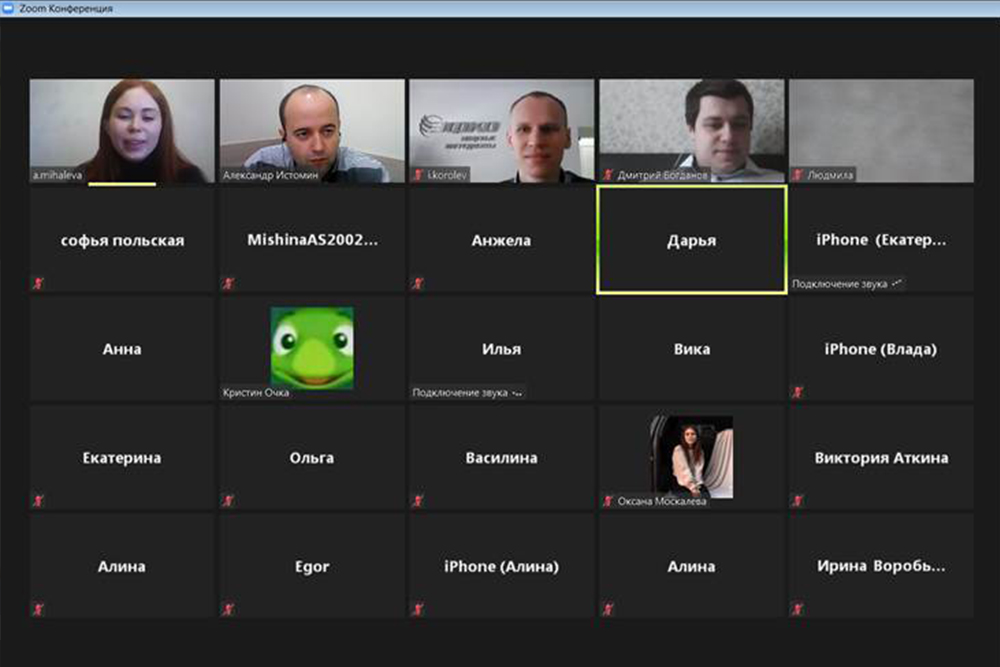Screen dimensions: 1000x667
Task: Click muted mic icon on софья польская tile
Action: click(38, 283)
